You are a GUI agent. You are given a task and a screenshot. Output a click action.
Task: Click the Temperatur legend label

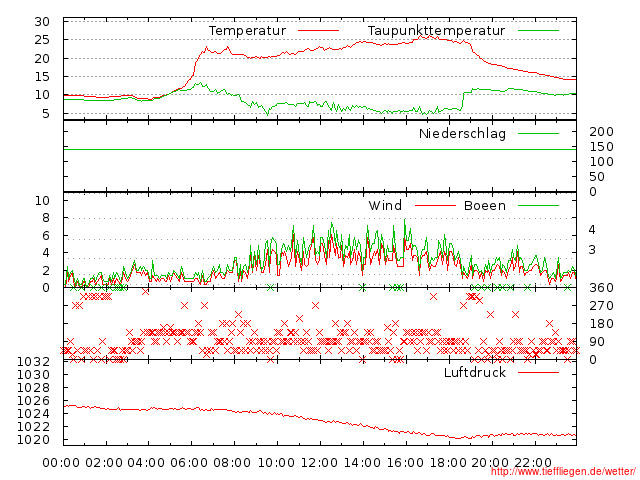(247, 31)
